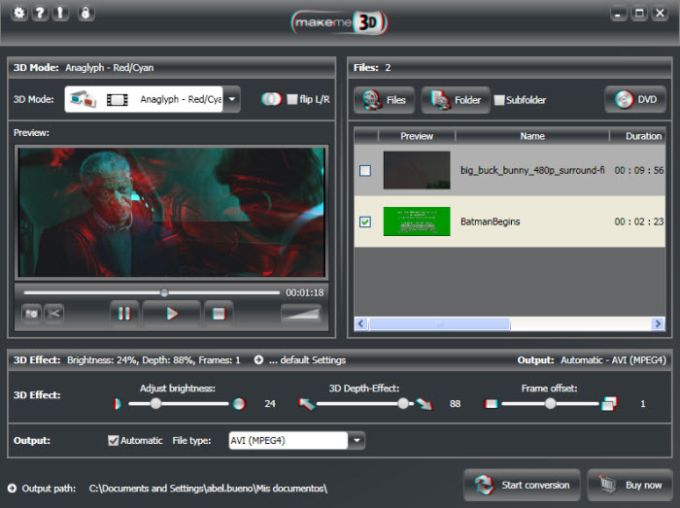Viewport: 680px width, 508px height.
Task: Sort by the Name column header
Action: click(532, 136)
